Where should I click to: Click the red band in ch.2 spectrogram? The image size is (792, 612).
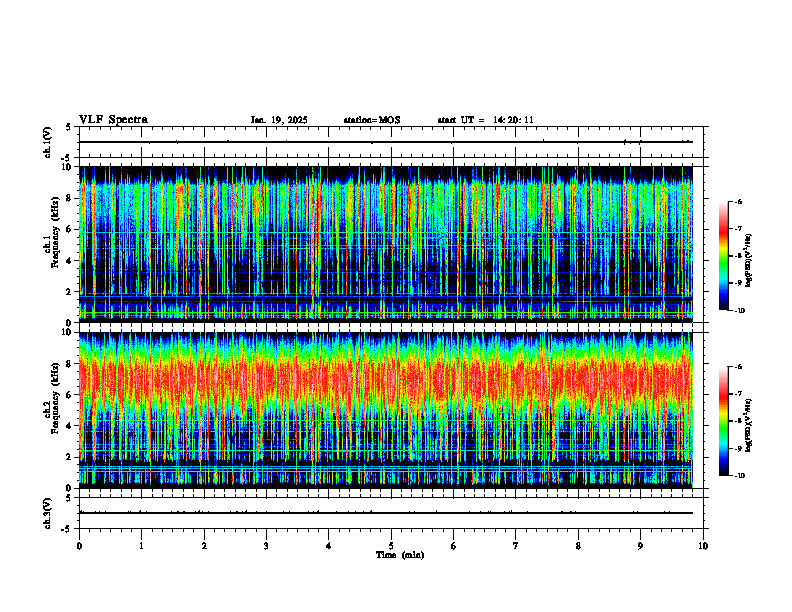[x=385, y=379]
